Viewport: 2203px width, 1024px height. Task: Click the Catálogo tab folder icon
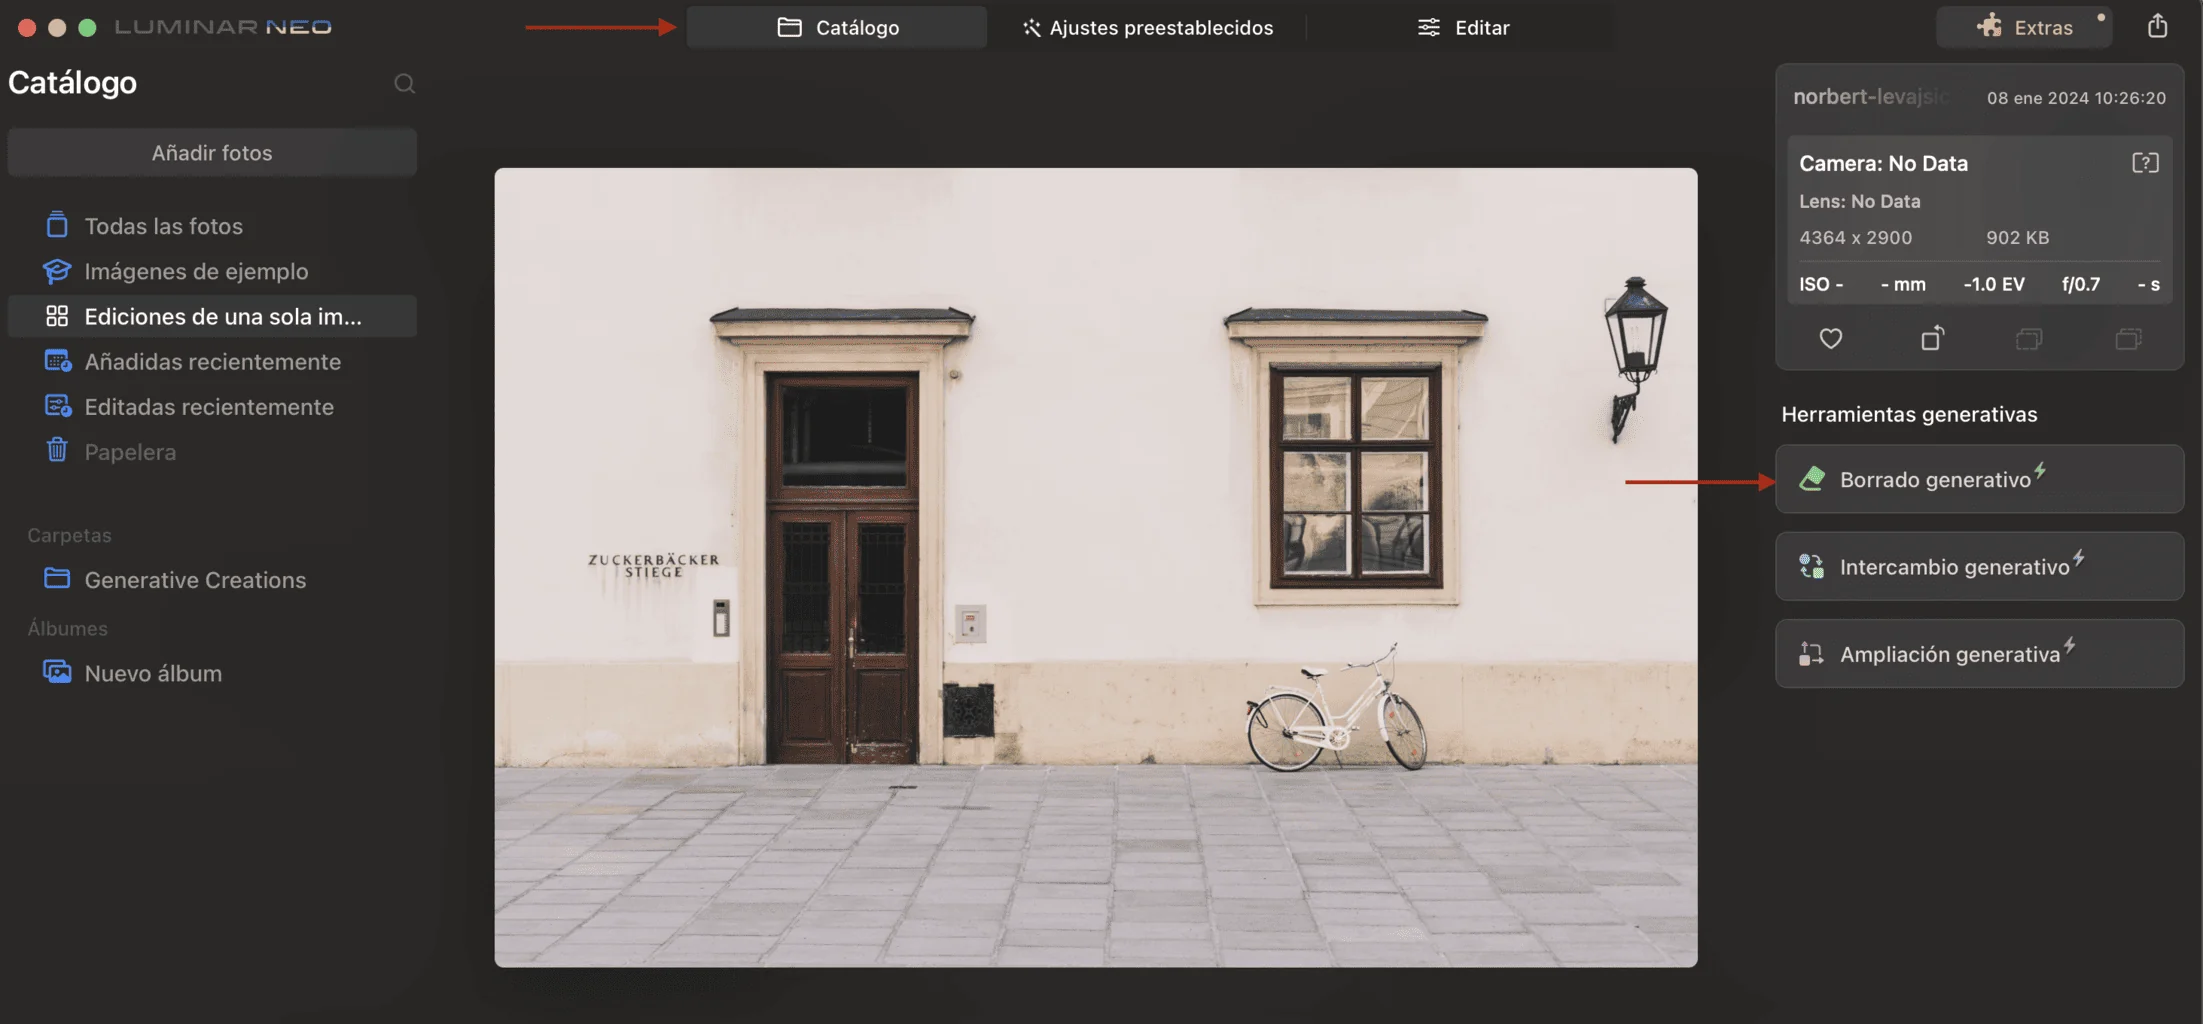[x=789, y=27]
